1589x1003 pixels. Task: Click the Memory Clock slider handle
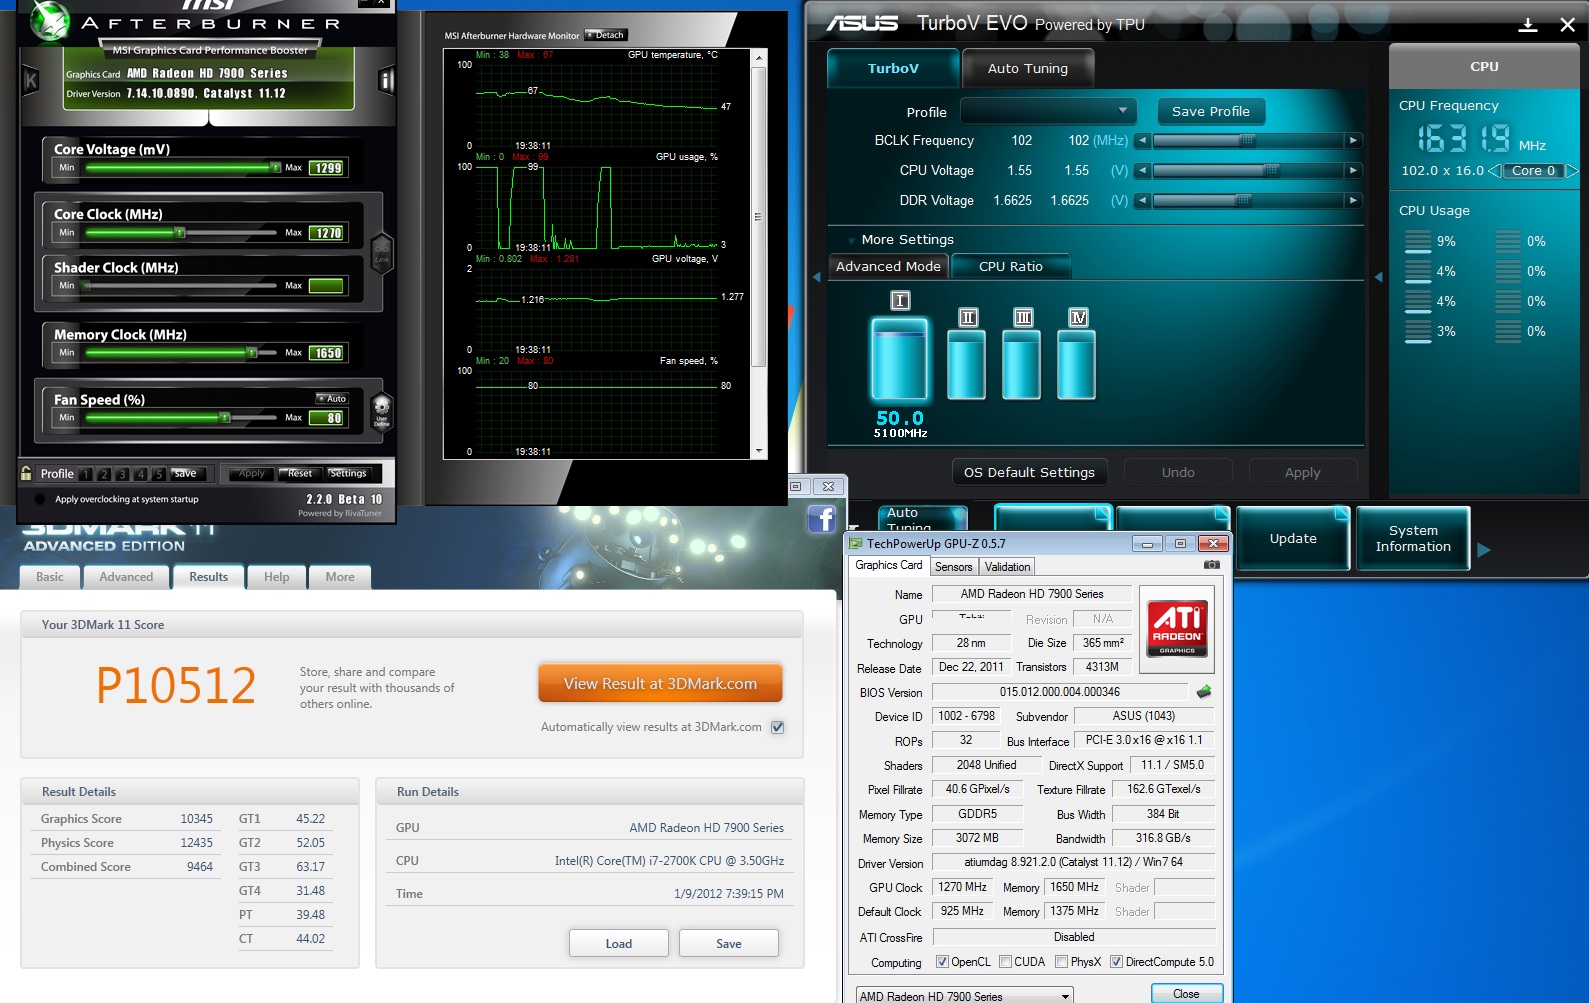pyautogui.click(x=252, y=353)
